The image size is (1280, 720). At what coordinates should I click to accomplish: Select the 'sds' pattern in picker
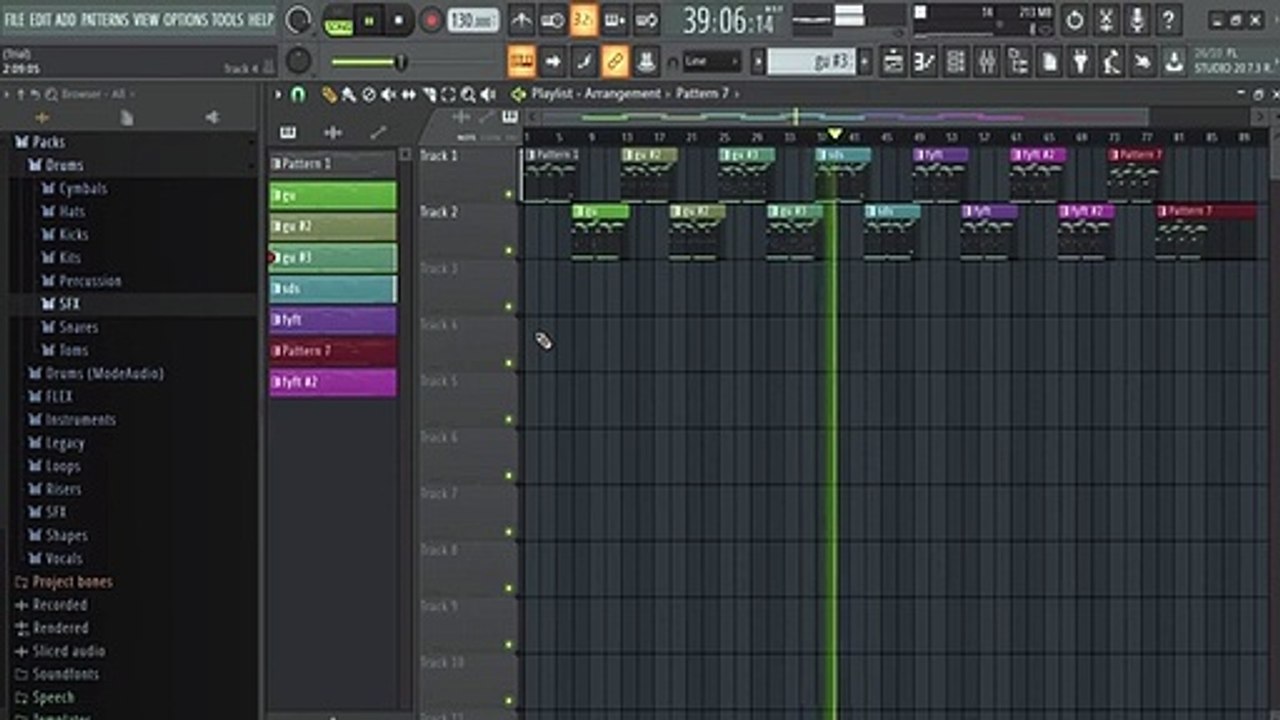[x=333, y=289]
